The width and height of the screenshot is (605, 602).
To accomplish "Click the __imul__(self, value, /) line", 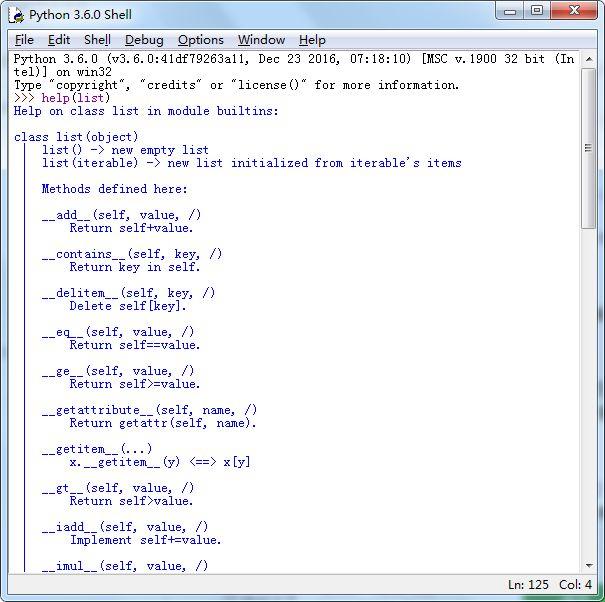I will click(x=125, y=566).
